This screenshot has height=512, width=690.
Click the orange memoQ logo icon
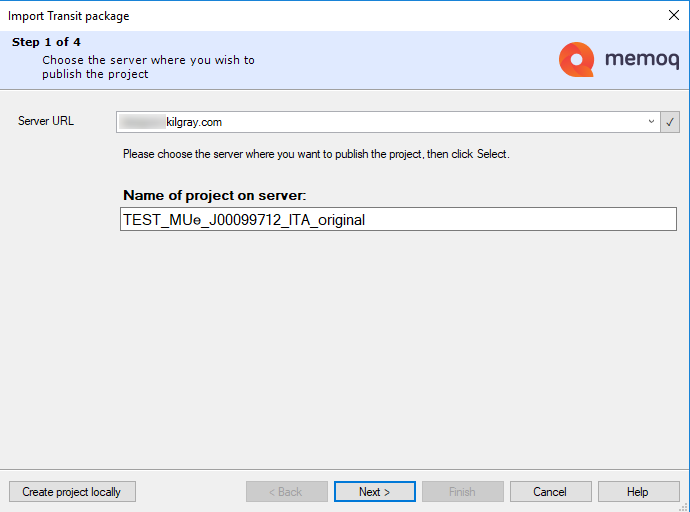click(x=577, y=60)
